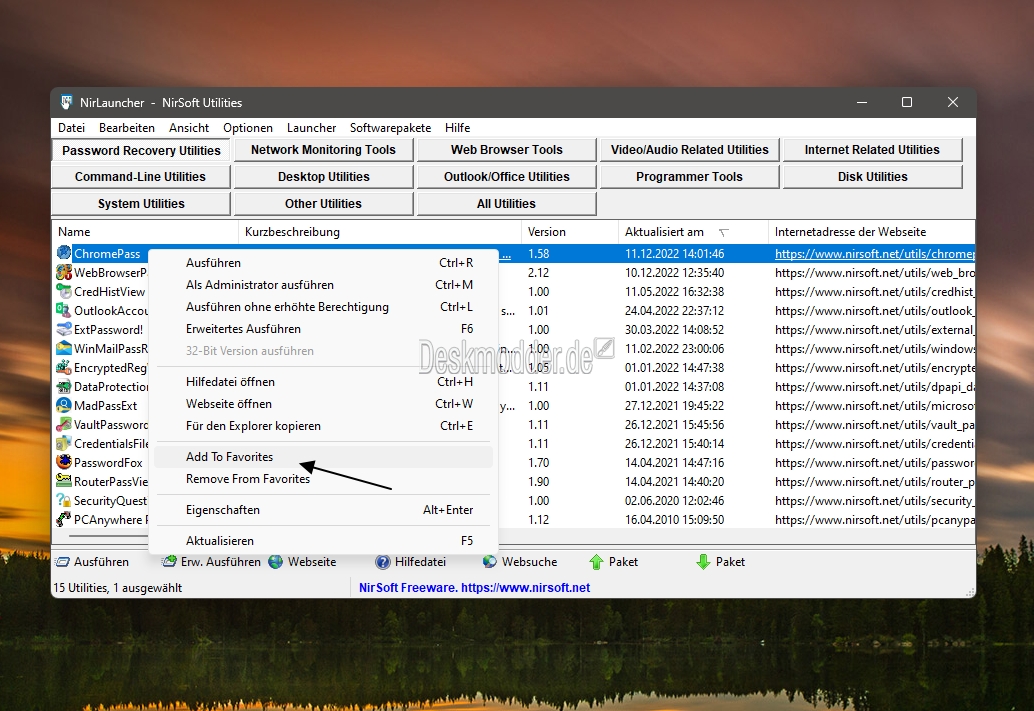Viewport: 1034px width, 711px height.
Task: Open the Datei menu
Action: [71, 128]
